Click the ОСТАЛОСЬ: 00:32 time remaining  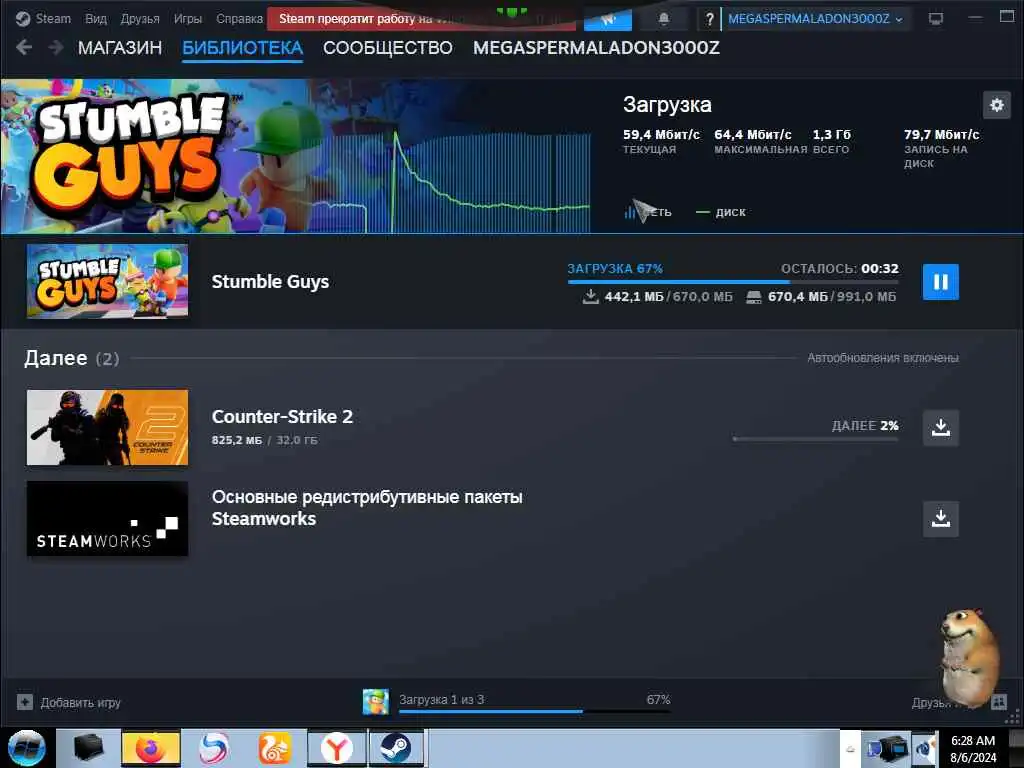point(839,268)
